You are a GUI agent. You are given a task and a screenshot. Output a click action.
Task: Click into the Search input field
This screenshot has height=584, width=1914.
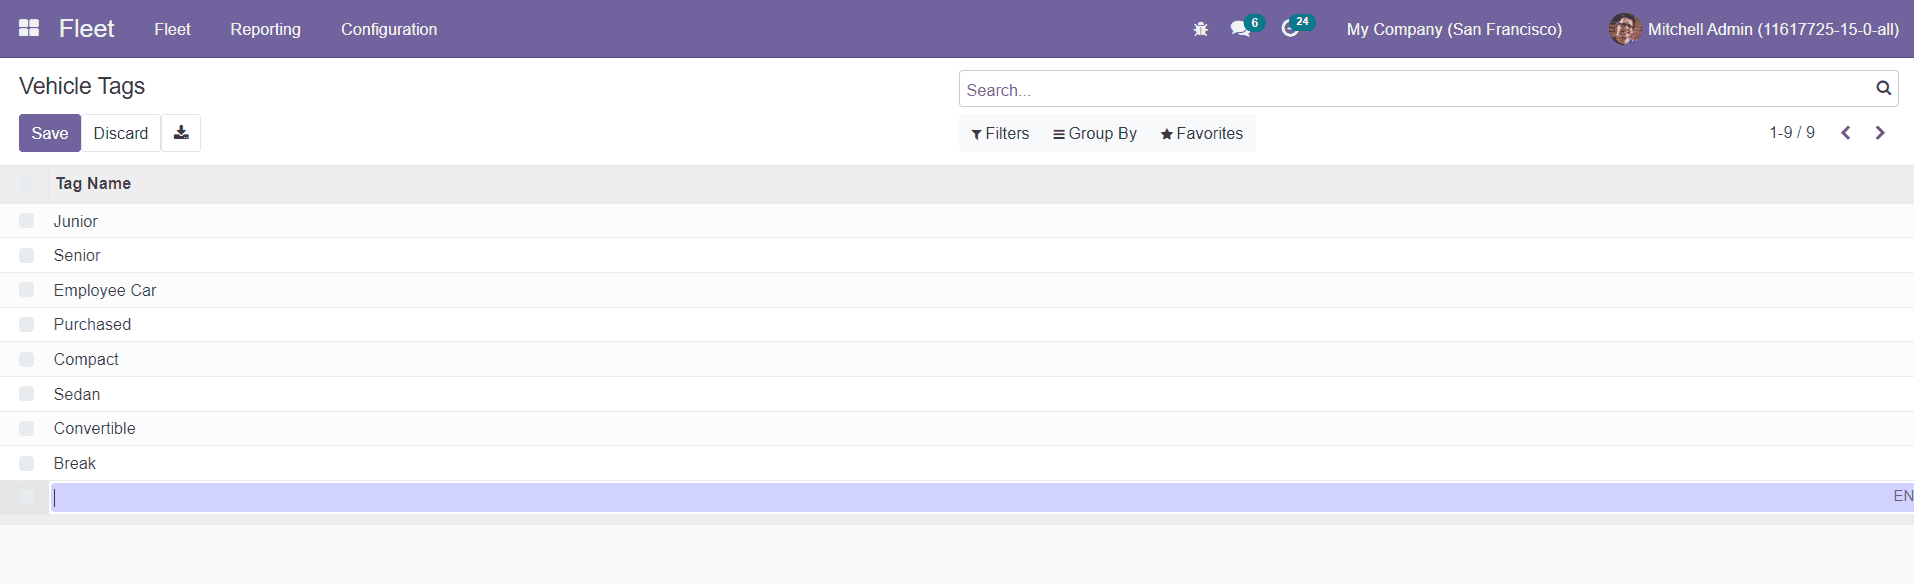pyautogui.click(x=1410, y=90)
